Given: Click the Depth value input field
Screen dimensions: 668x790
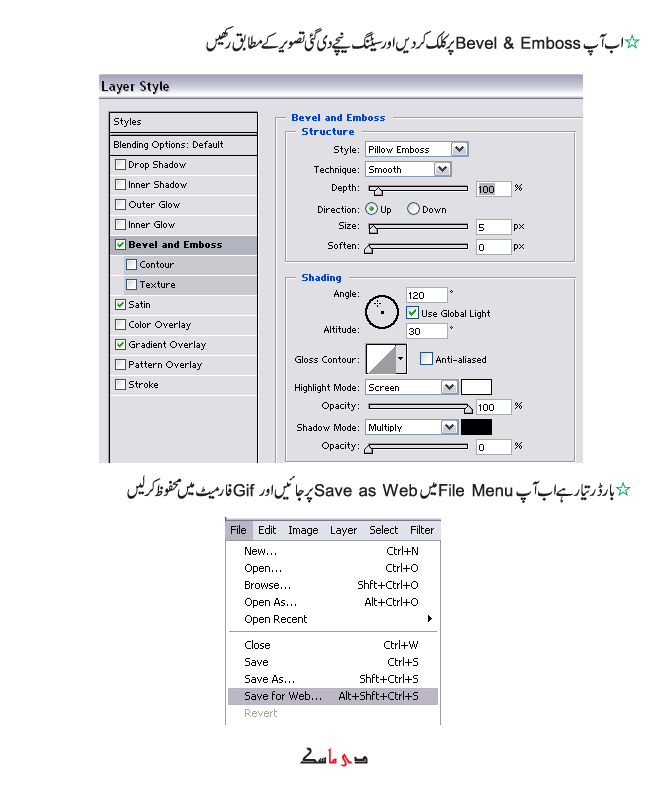Looking at the screenshot, I should (493, 189).
